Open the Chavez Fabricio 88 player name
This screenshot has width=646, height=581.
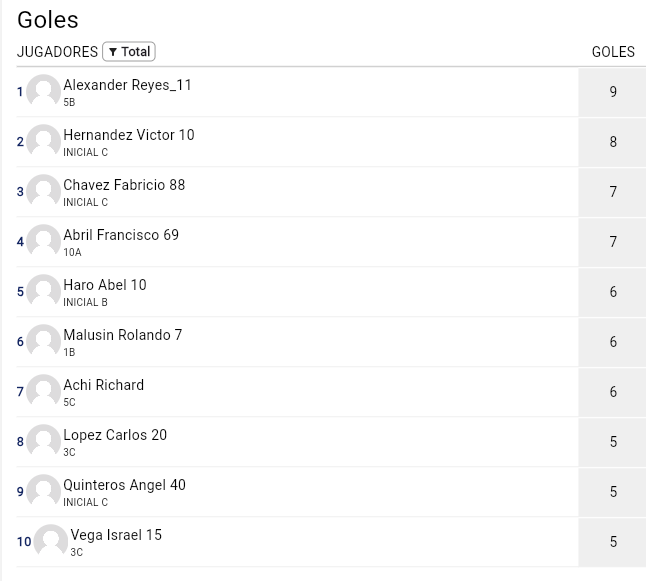coord(124,185)
